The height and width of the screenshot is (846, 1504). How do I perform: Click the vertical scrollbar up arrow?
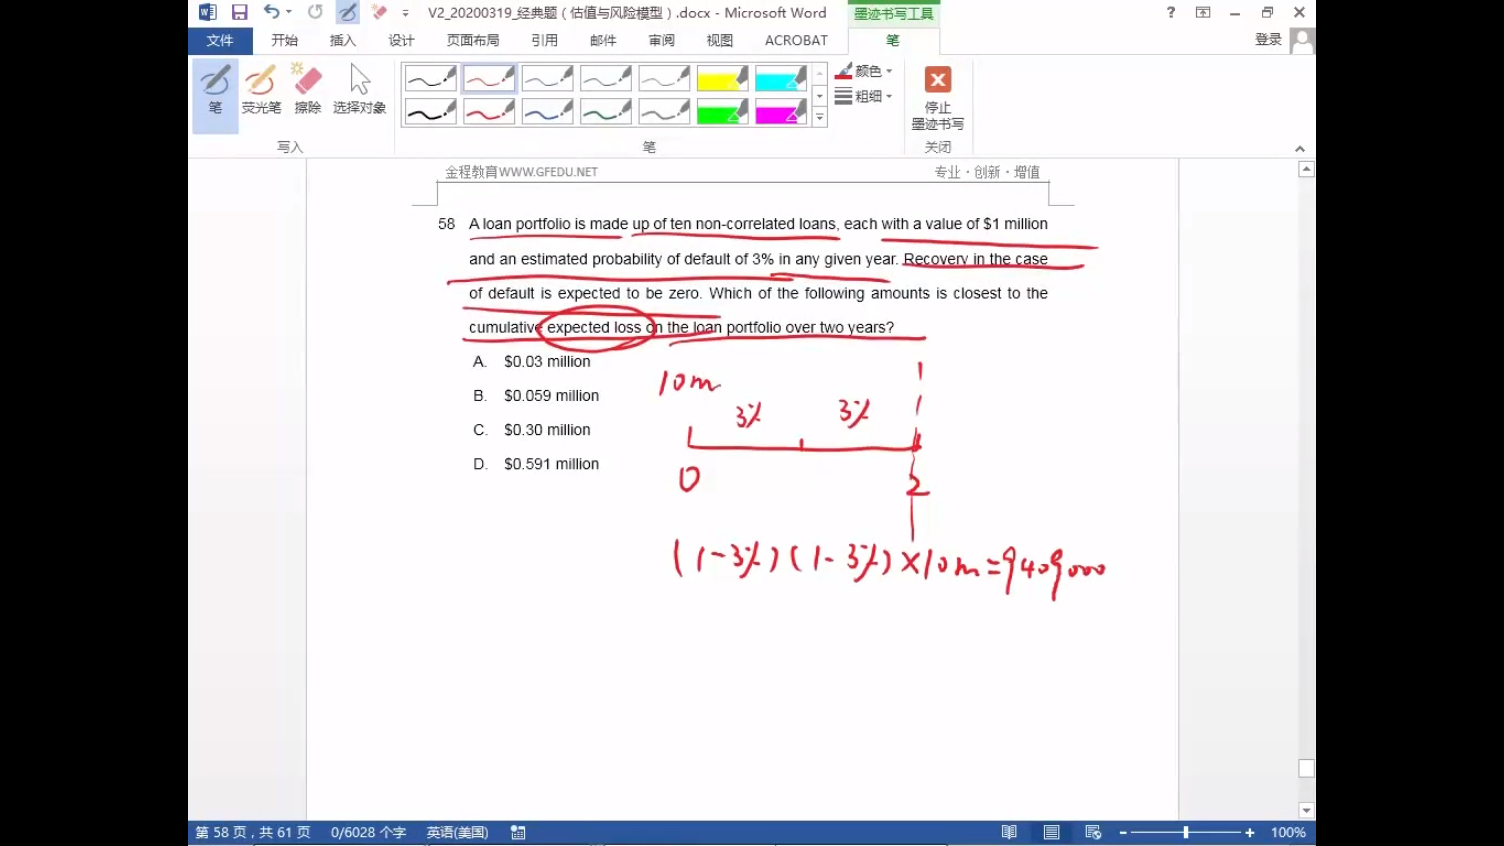click(x=1306, y=169)
